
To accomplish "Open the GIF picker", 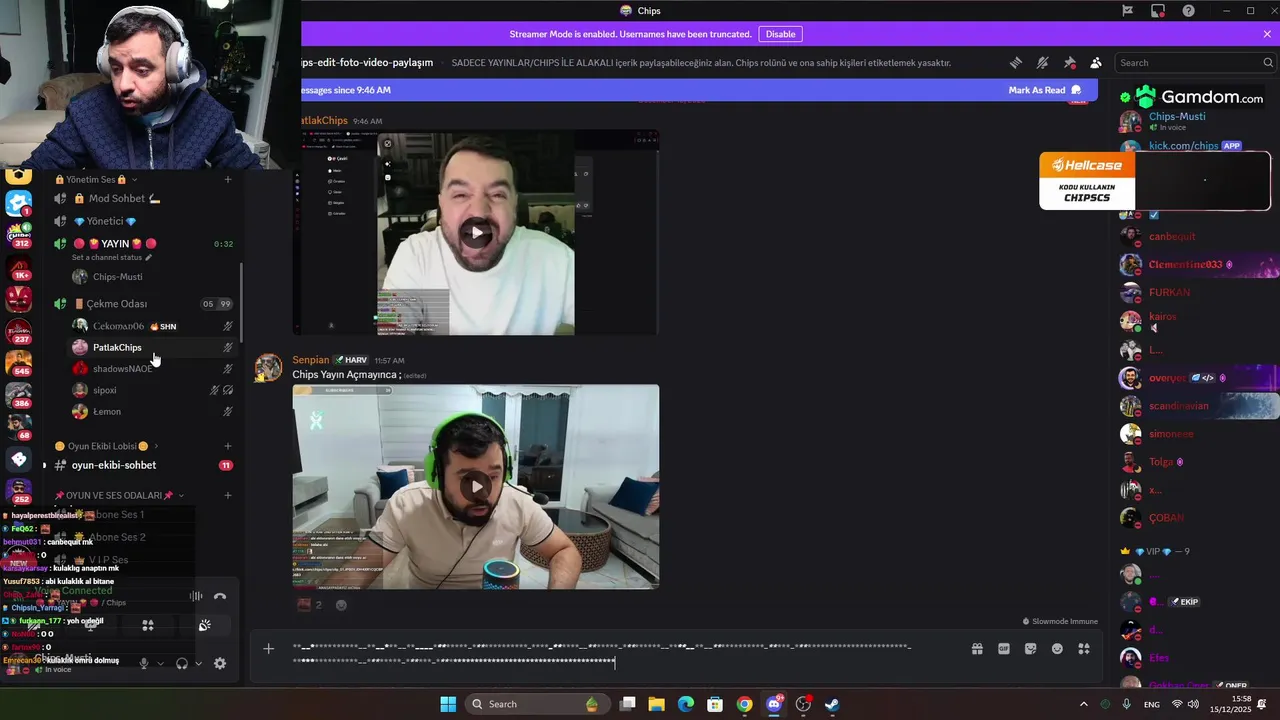I will tap(1004, 649).
